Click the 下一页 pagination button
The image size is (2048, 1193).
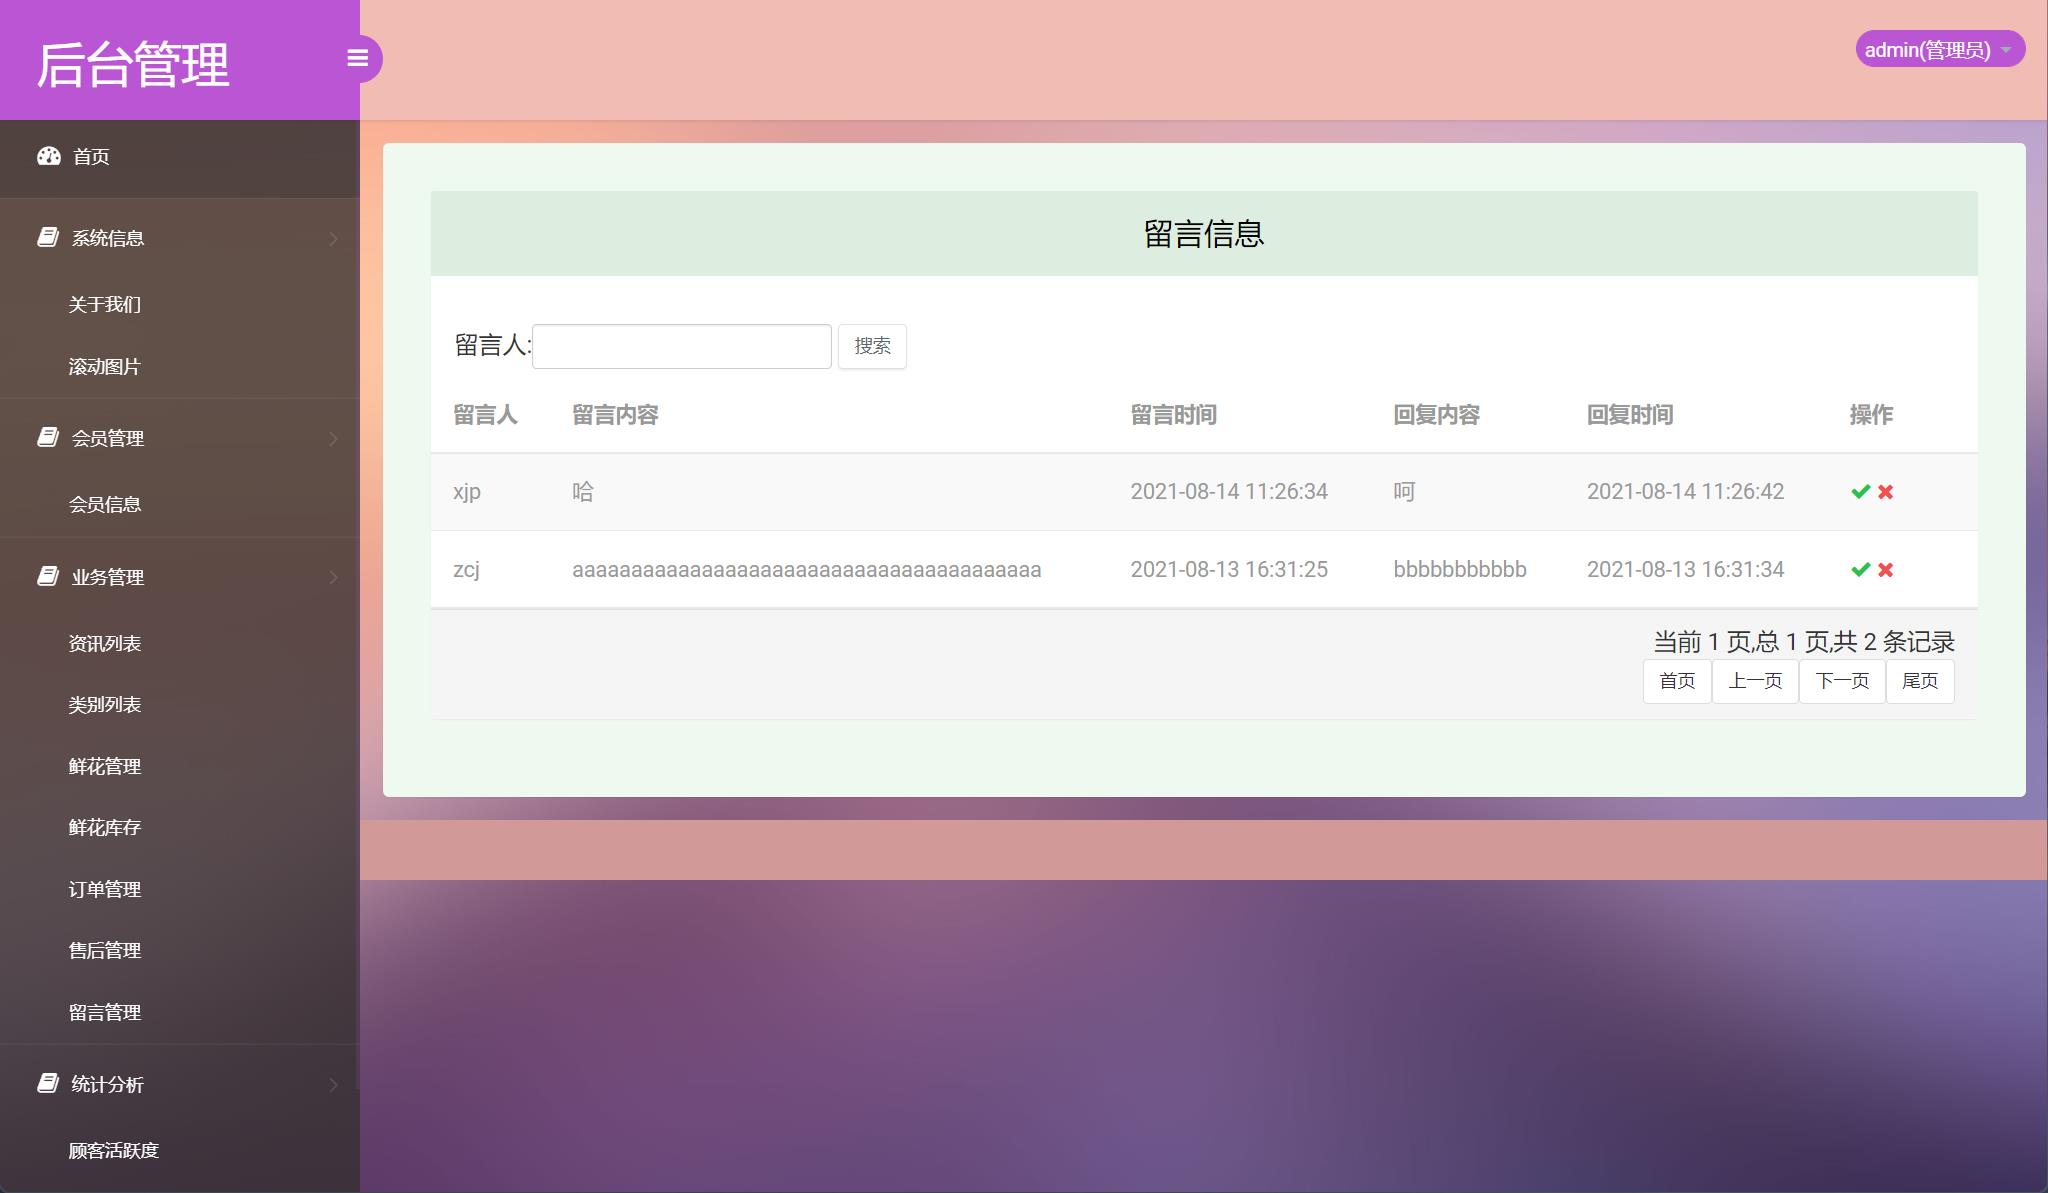[1843, 681]
